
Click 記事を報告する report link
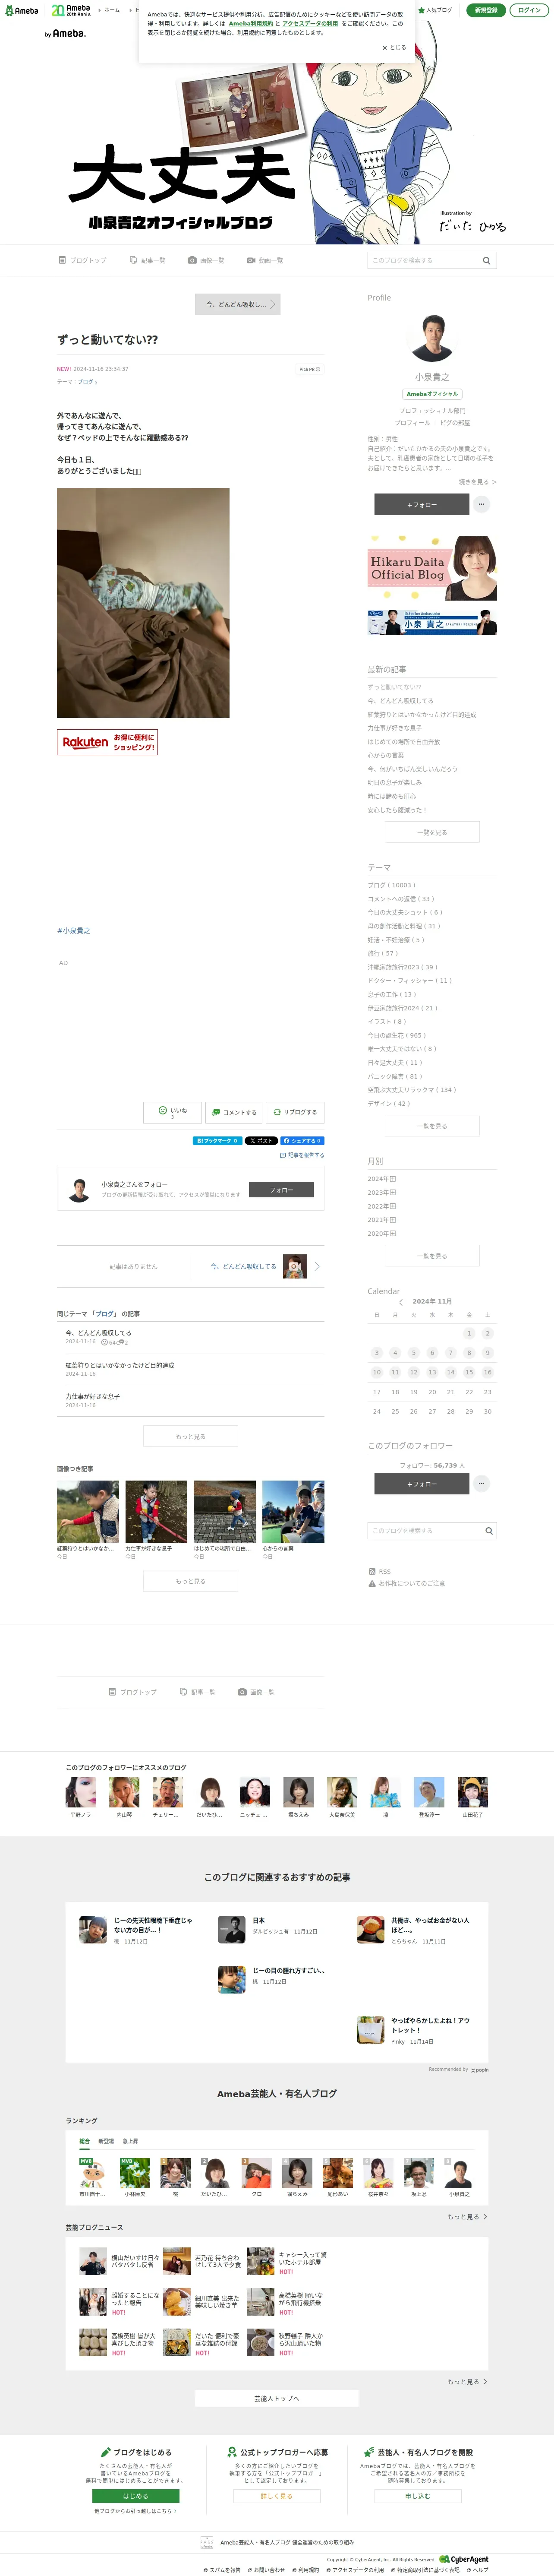303,1155
